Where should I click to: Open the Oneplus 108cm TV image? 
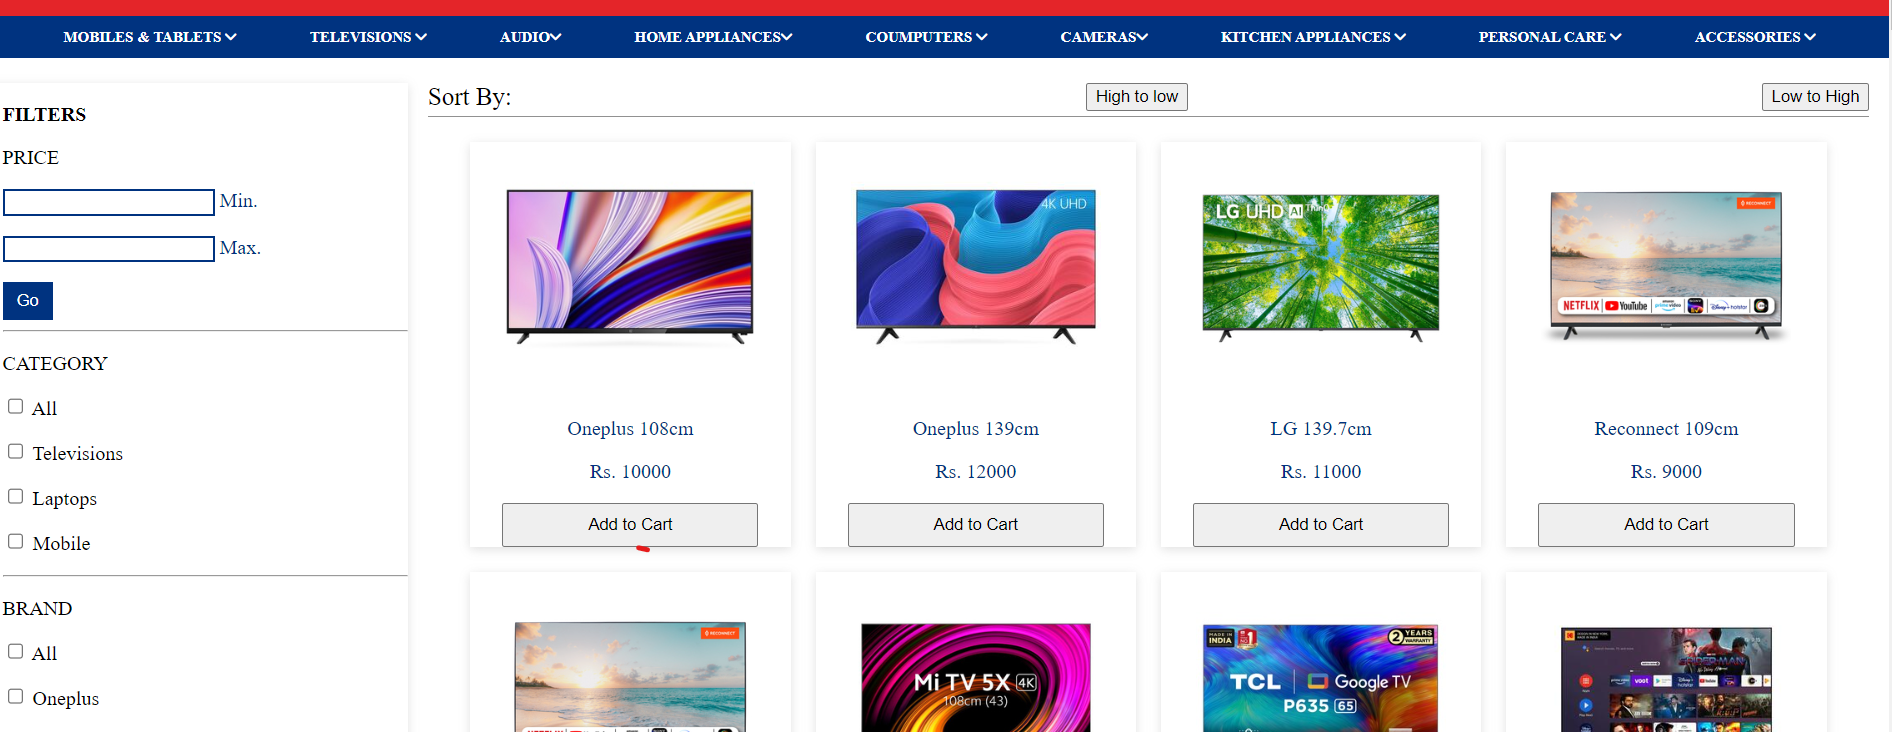coord(630,267)
